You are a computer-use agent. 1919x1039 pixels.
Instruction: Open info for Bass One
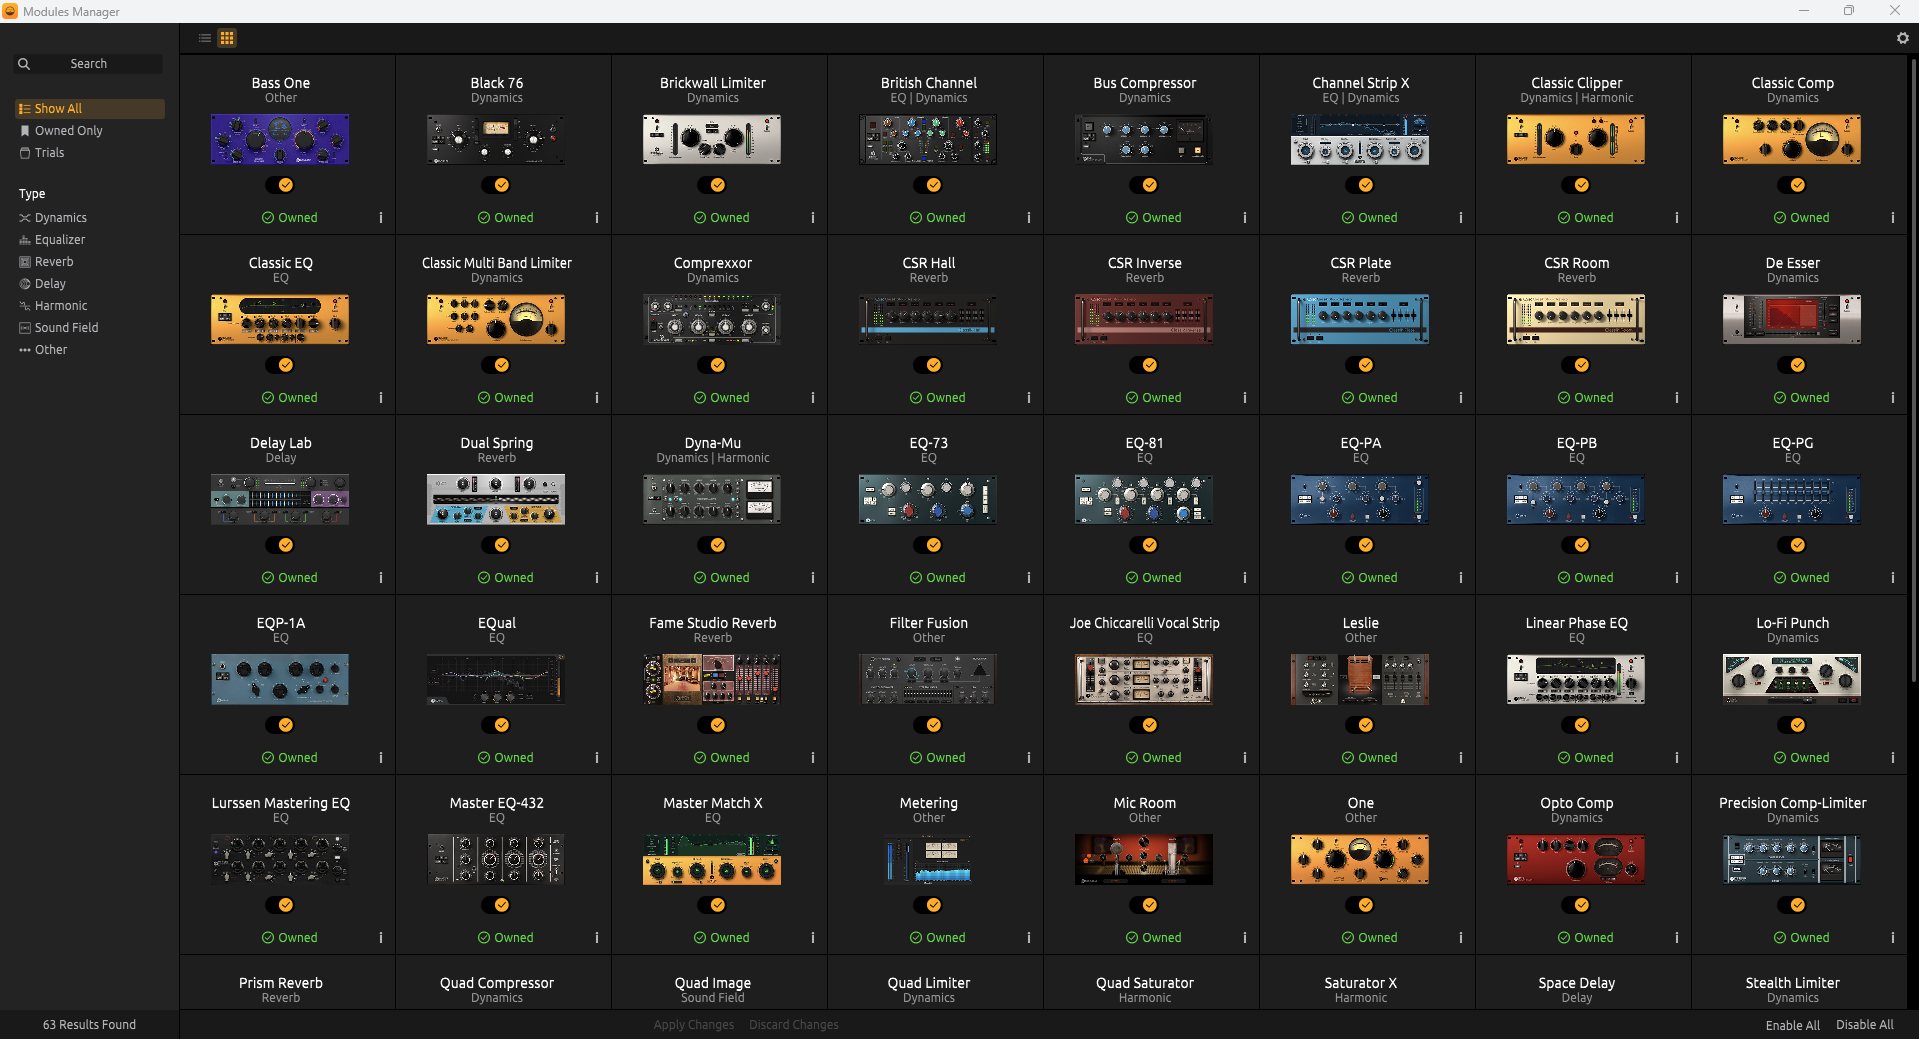tap(381, 217)
